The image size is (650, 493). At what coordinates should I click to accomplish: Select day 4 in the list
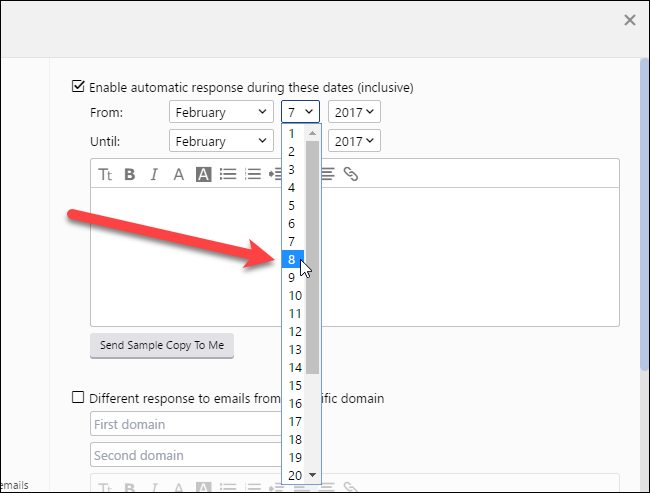tap(293, 187)
